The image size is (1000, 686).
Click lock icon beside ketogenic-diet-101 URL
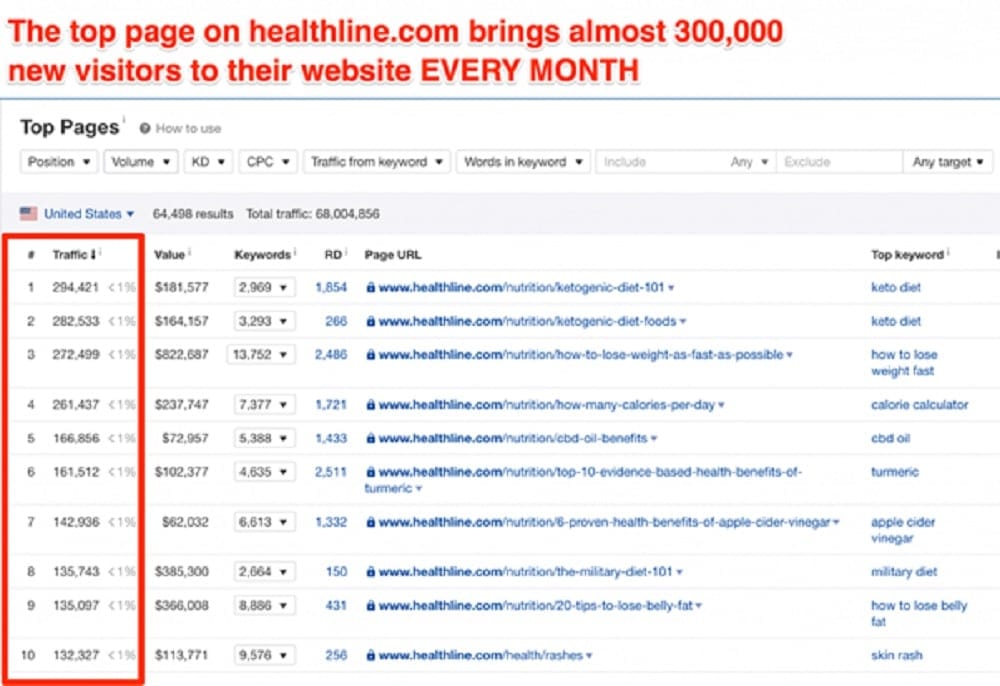pos(371,288)
